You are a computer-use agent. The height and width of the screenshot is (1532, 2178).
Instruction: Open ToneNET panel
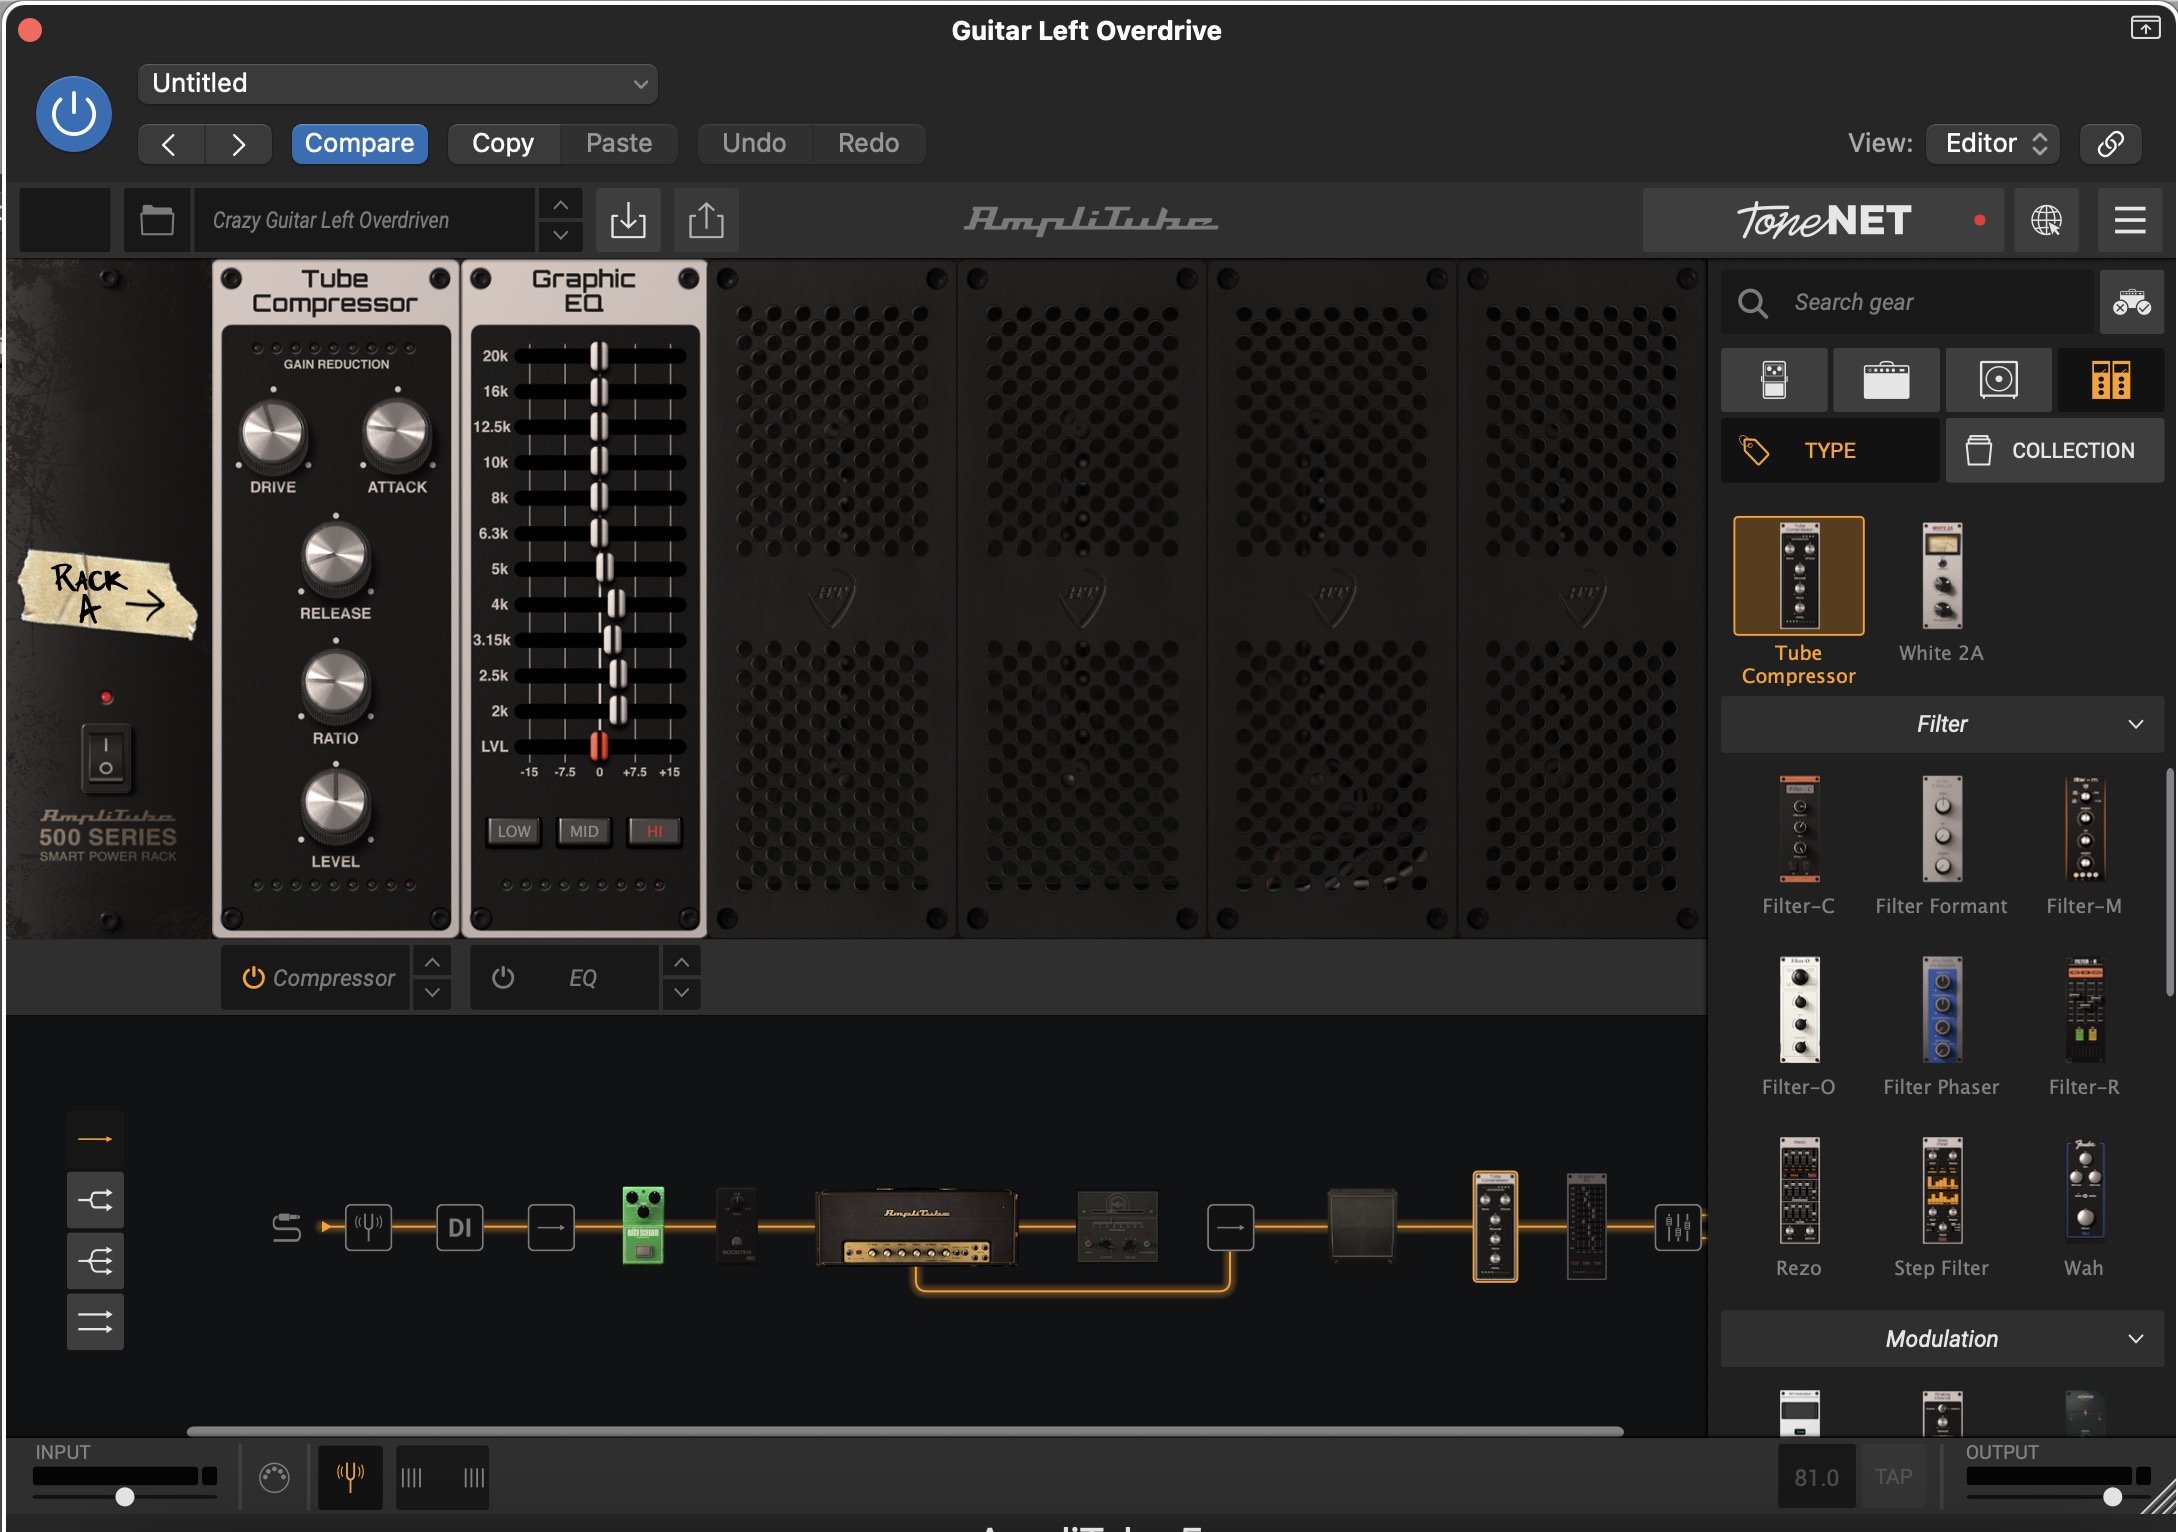pos(1823,220)
